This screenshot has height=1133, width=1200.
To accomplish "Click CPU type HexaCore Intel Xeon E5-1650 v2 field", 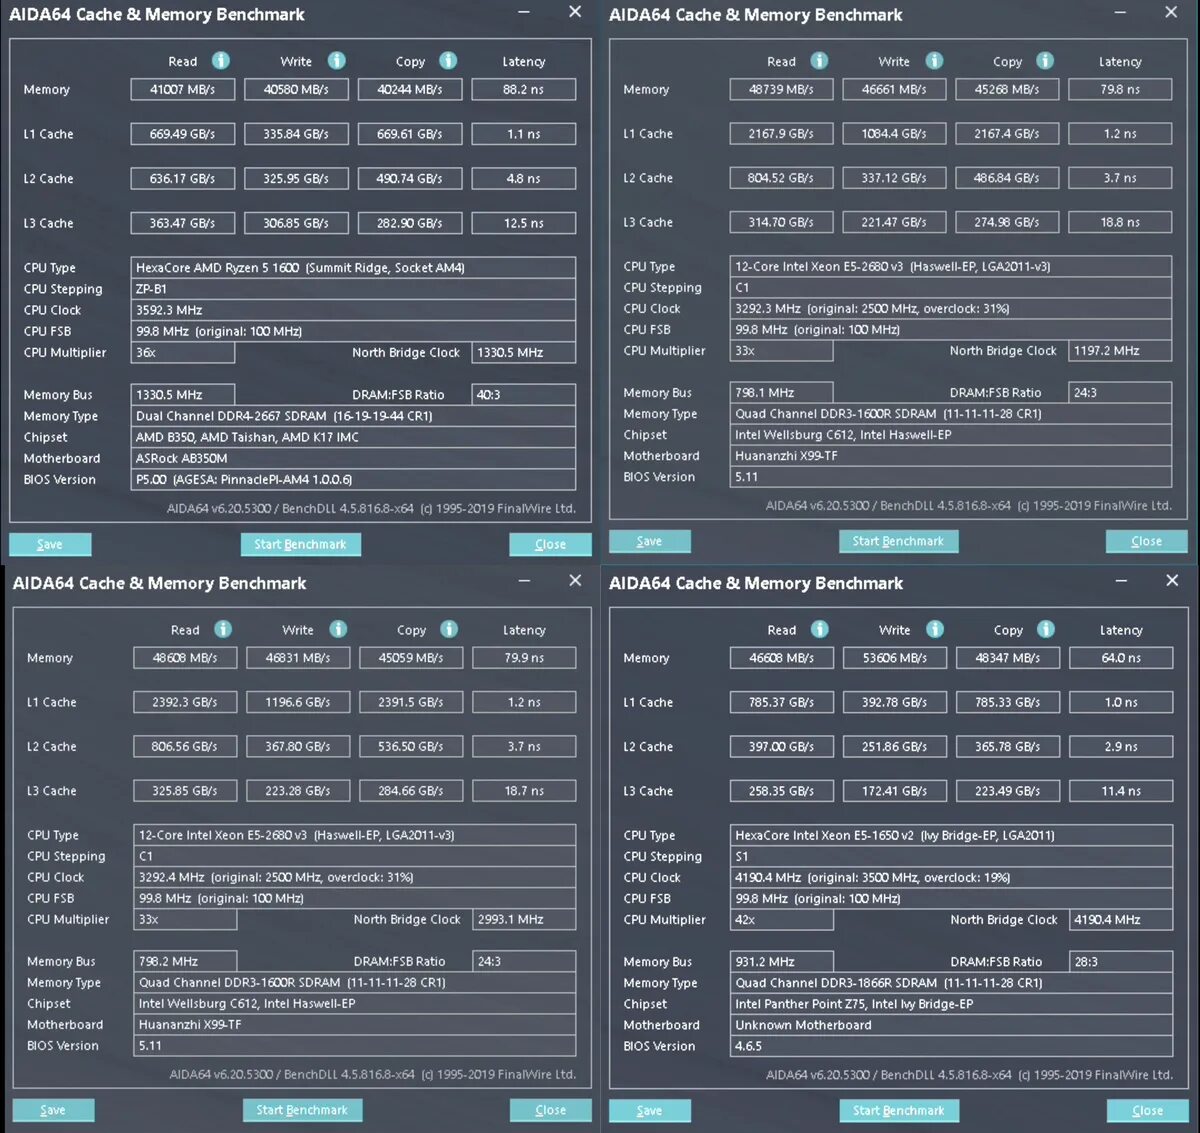I will [951, 835].
